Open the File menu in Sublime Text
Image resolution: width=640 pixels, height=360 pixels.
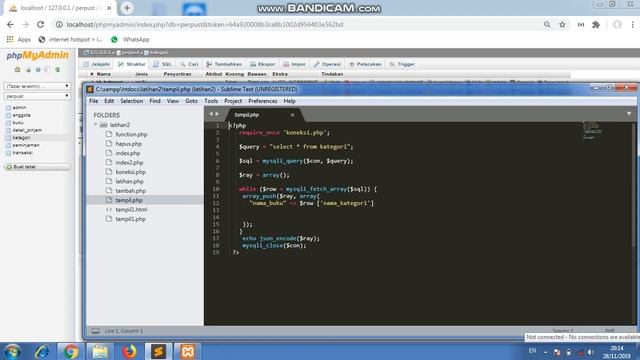click(93, 101)
